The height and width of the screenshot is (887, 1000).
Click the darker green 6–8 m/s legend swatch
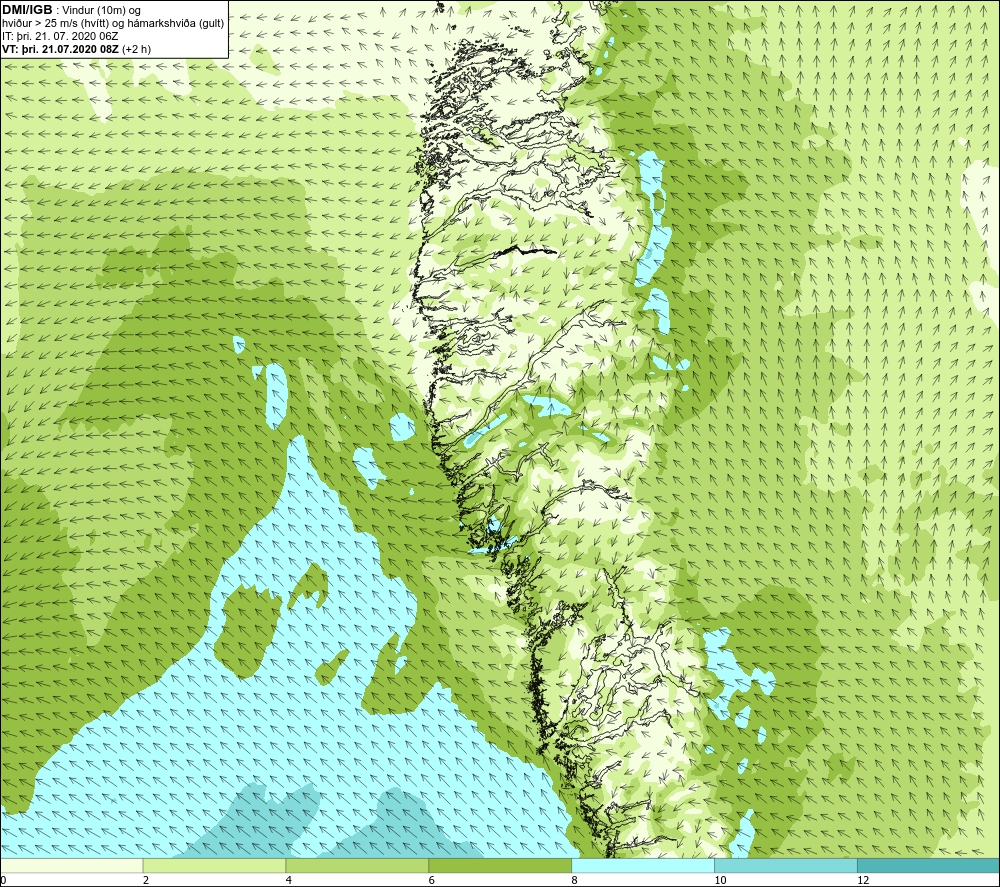click(x=500, y=865)
